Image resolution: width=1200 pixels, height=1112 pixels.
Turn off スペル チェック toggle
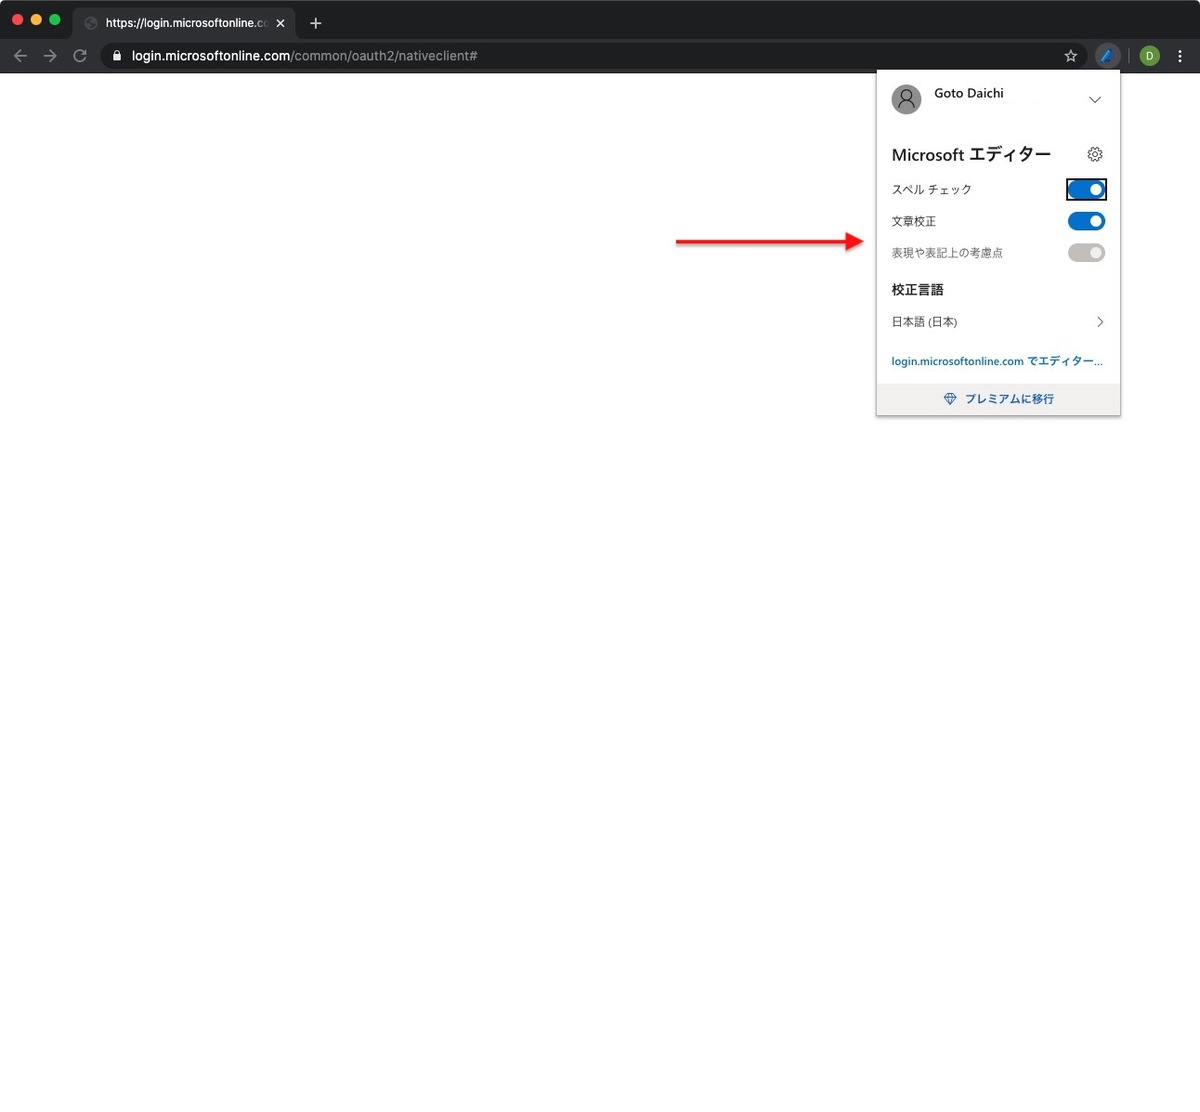pos(1086,189)
